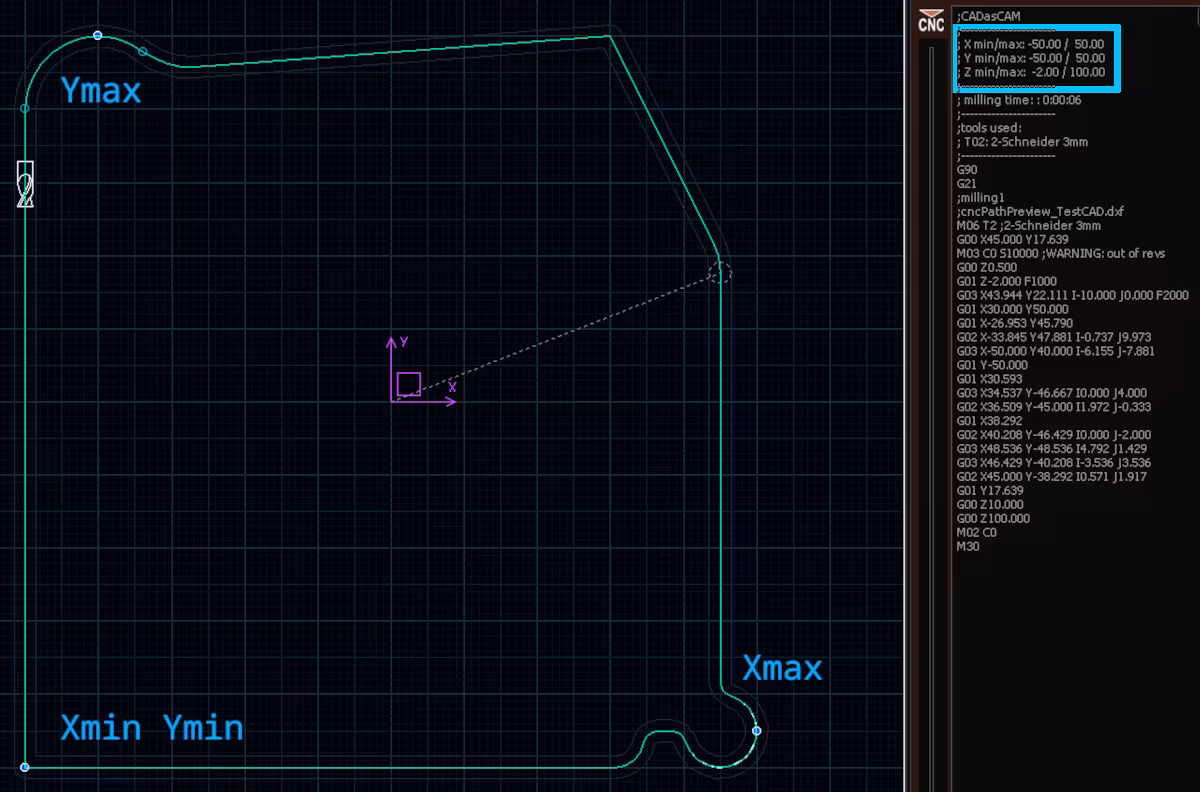Click the 'G01 X30.593' line
Screen dimensions: 1200x792
(x=989, y=380)
